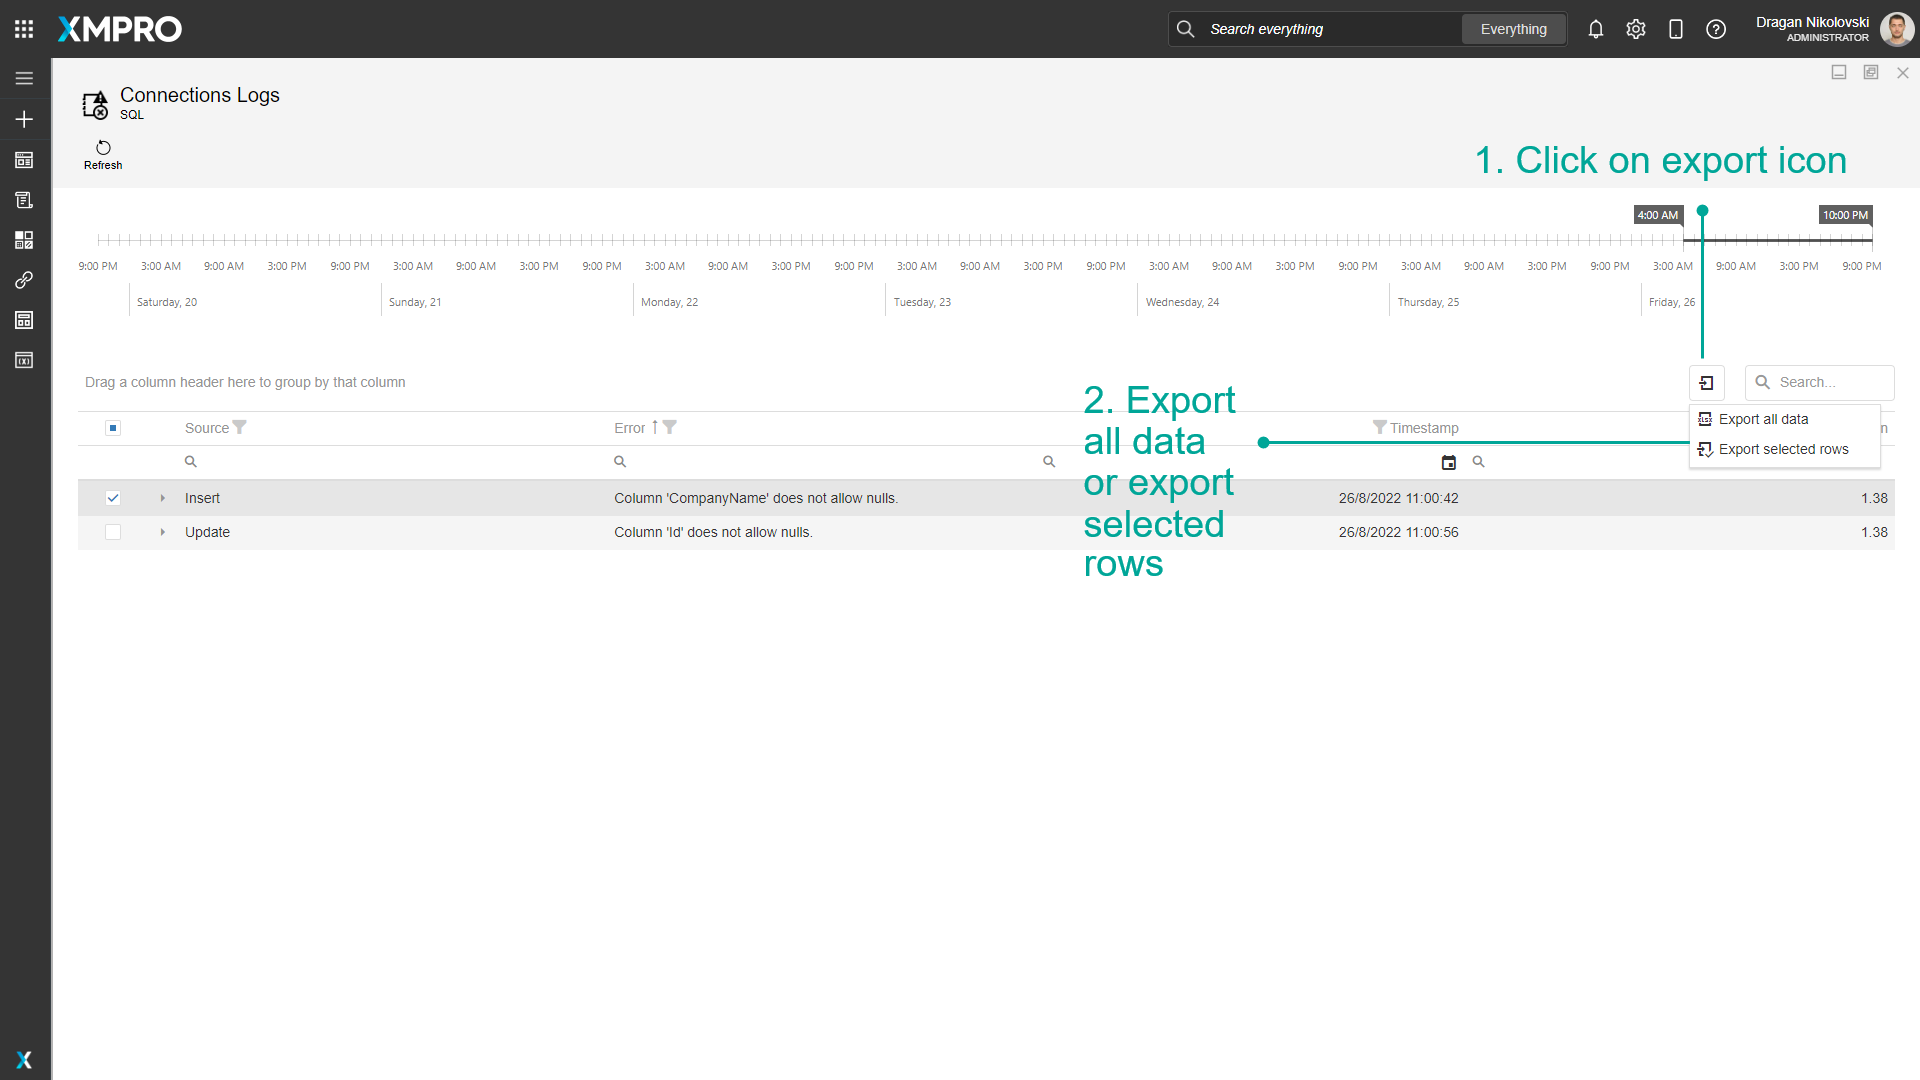The image size is (1920, 1080).
Task: Click the 10:00 PM timeline range handle
Action: click(x=1843, y=215)
